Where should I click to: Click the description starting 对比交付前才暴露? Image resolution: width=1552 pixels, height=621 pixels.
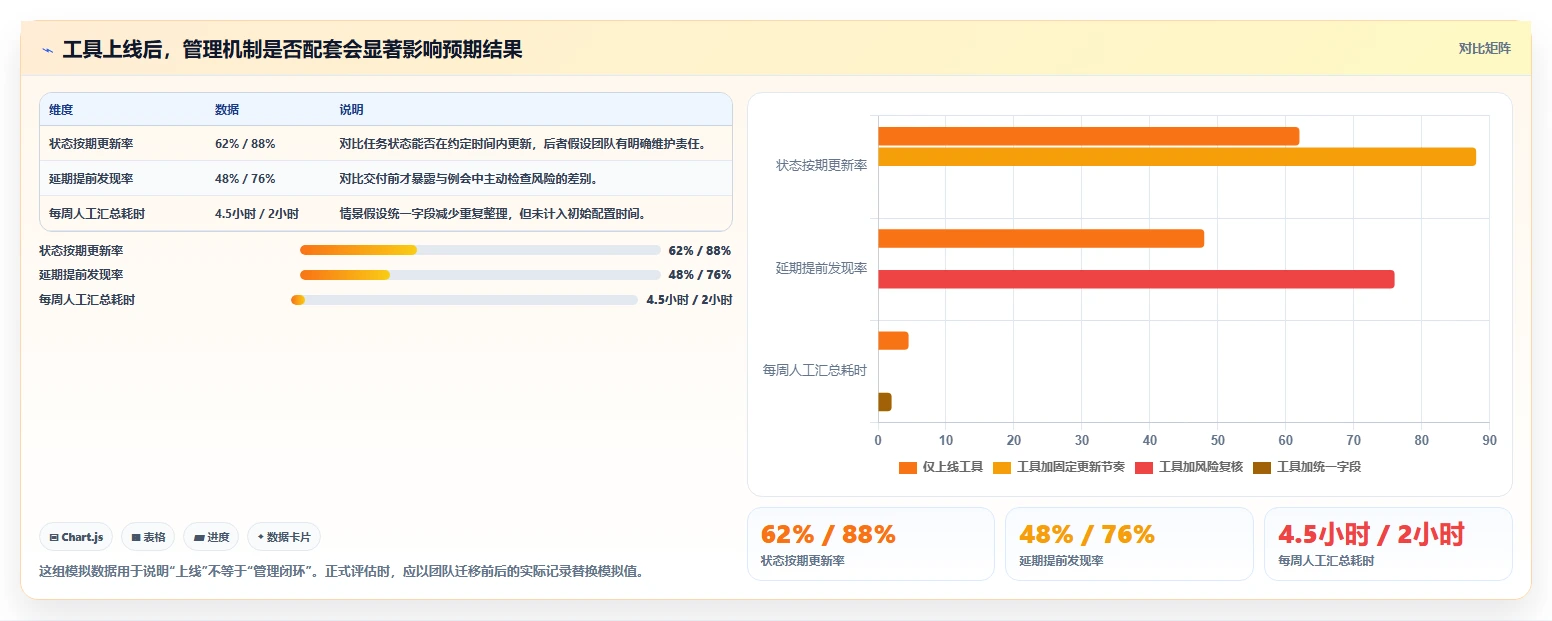(x=469, y=179)
